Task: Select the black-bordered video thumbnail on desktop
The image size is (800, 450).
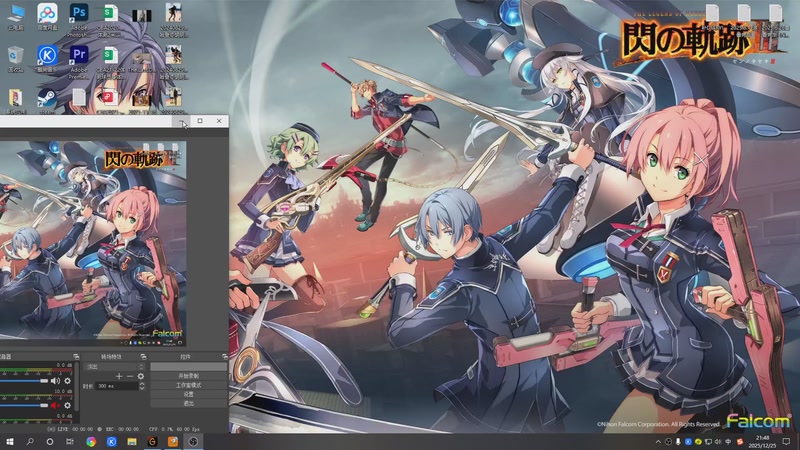Action: click(141, 16)
